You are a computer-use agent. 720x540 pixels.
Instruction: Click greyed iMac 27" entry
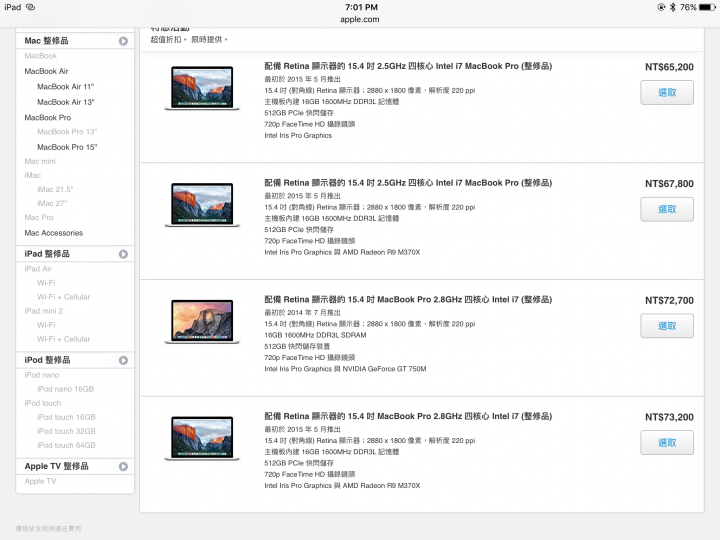[x=52, y=203]
